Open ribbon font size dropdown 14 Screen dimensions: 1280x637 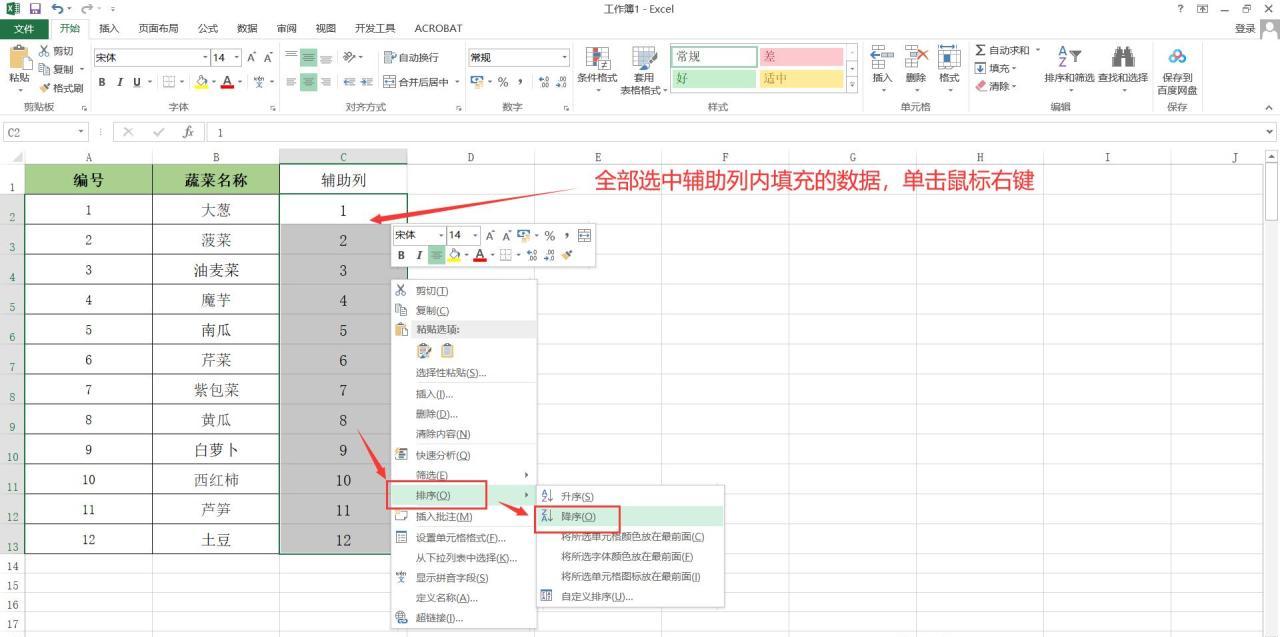pyautogui.click(x=236, y=58)
